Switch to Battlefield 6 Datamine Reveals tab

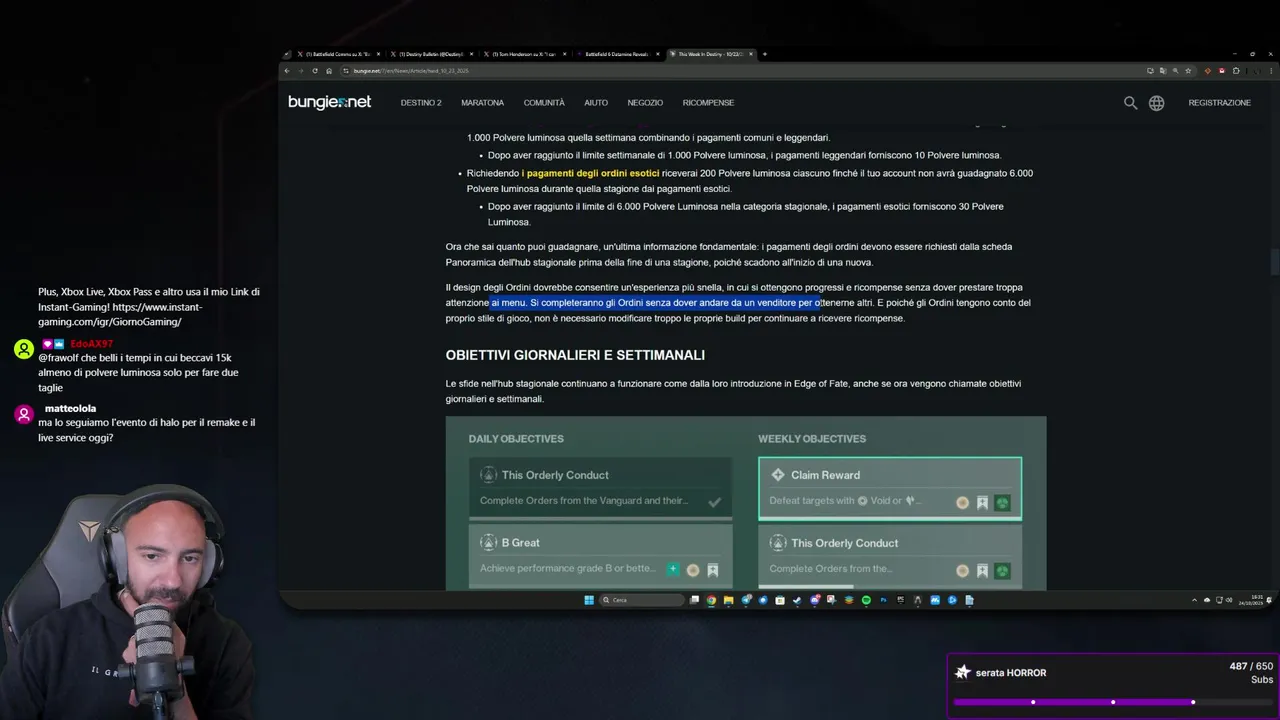point(615,54)
